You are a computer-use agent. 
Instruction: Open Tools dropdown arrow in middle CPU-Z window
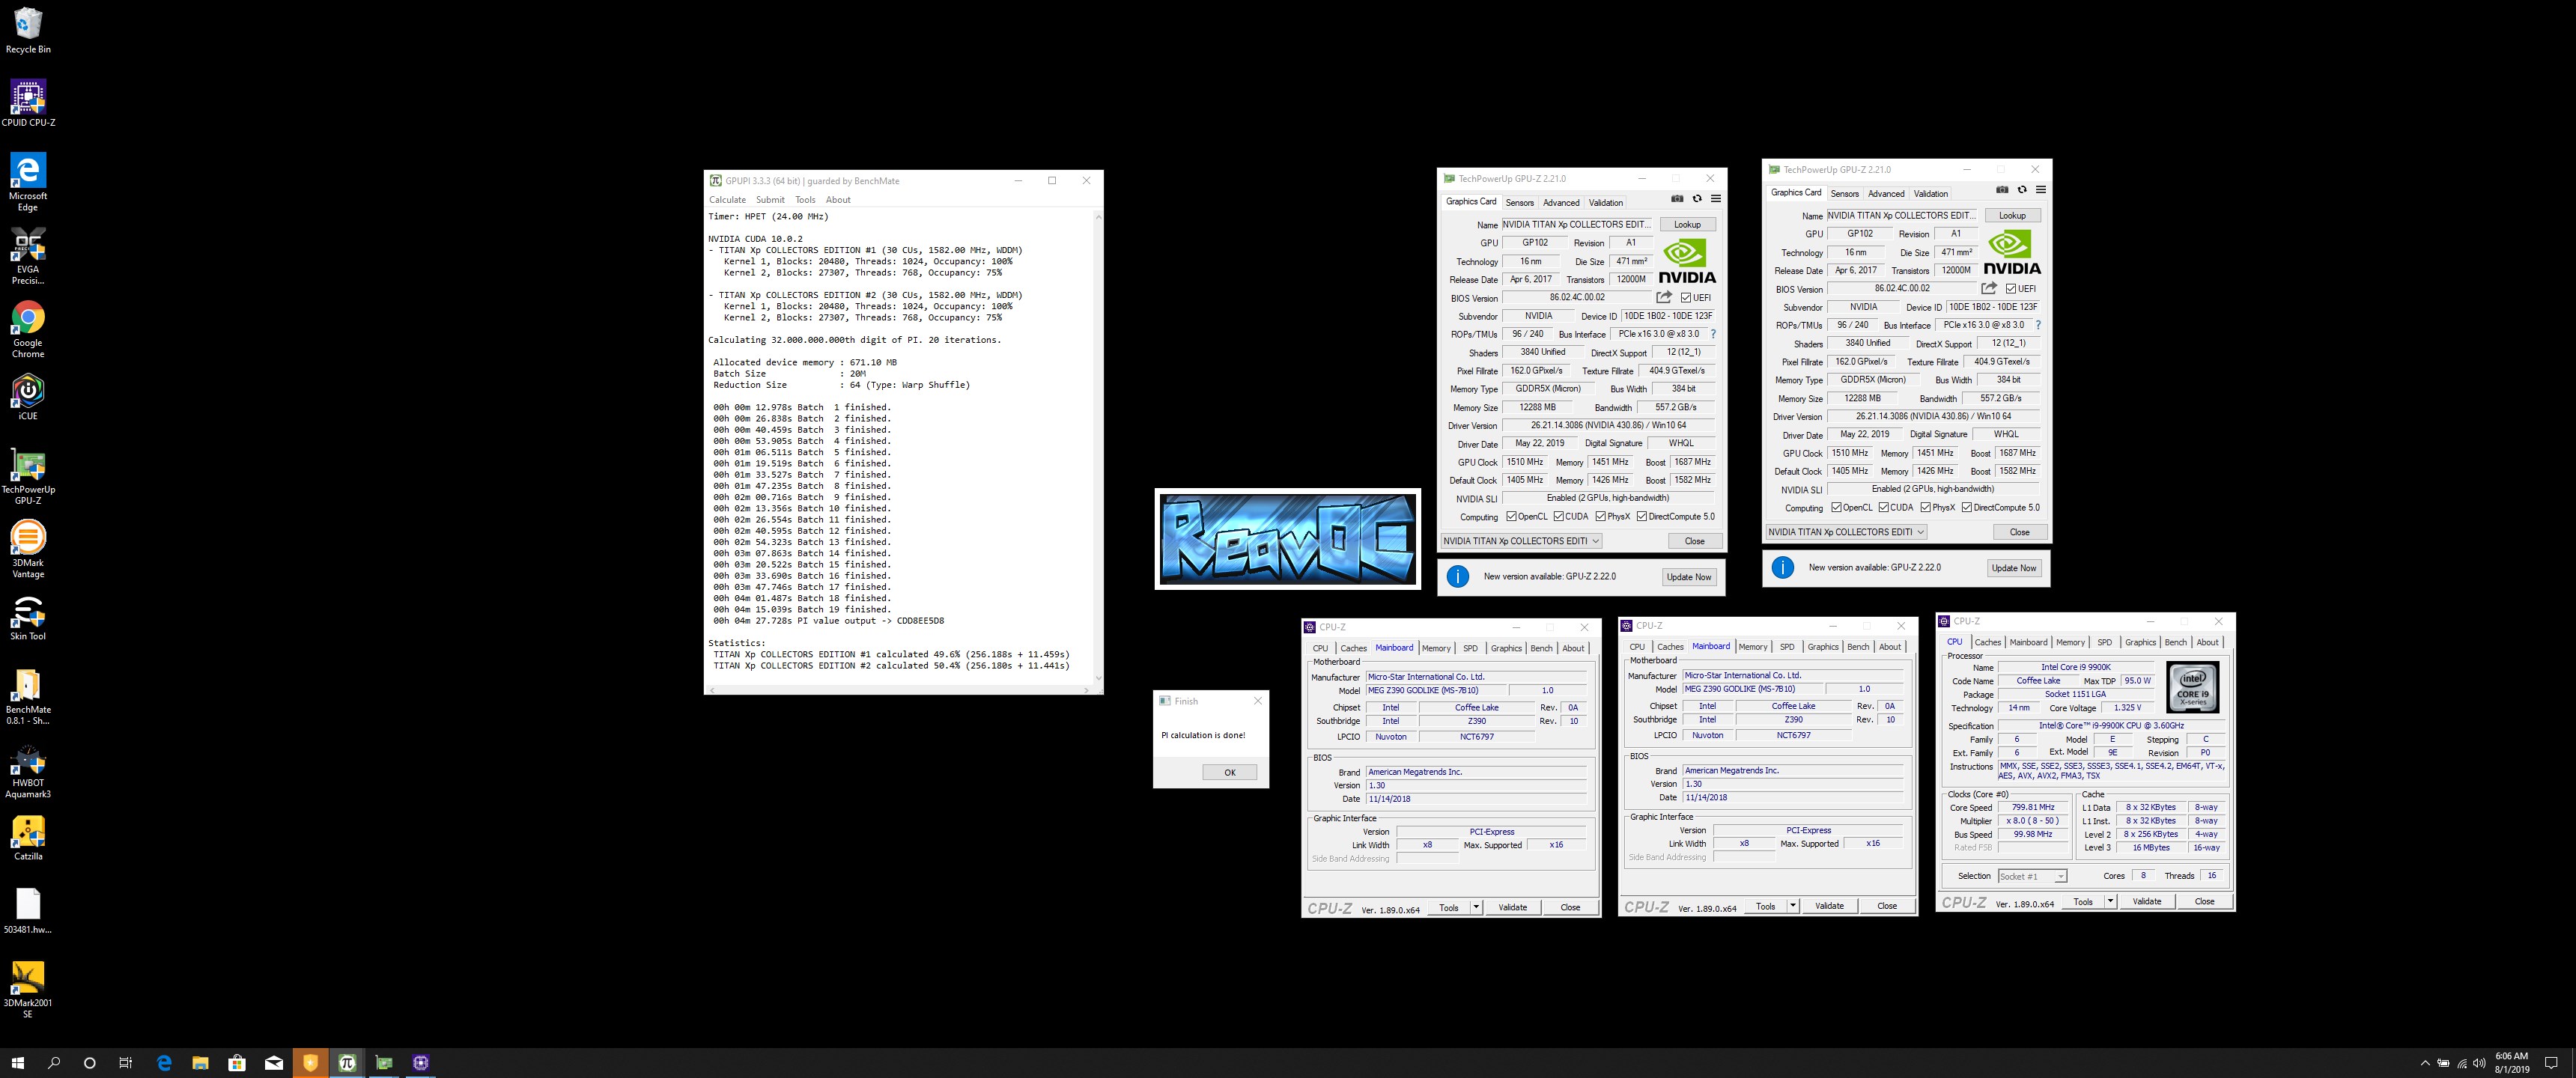click(x=1793, y=906)
